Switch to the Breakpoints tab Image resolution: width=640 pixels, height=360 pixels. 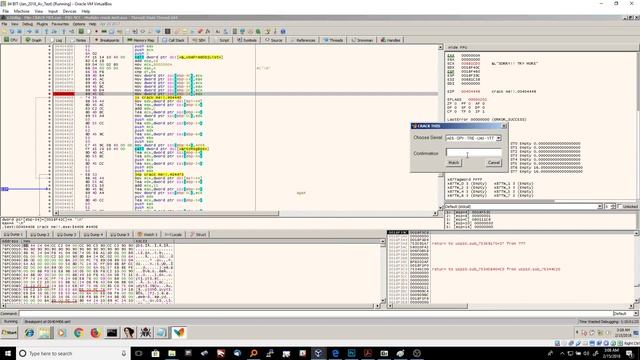pyautogui.click(x=107, y=40)
